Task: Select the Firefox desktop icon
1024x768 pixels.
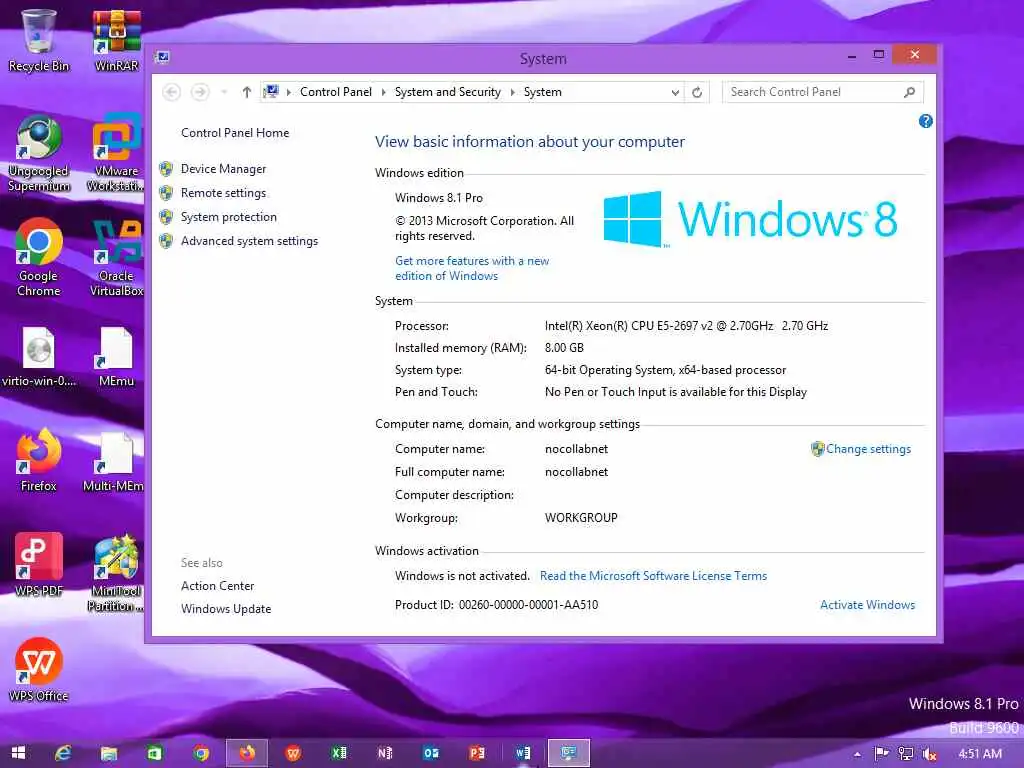Action: pos(39,460)
